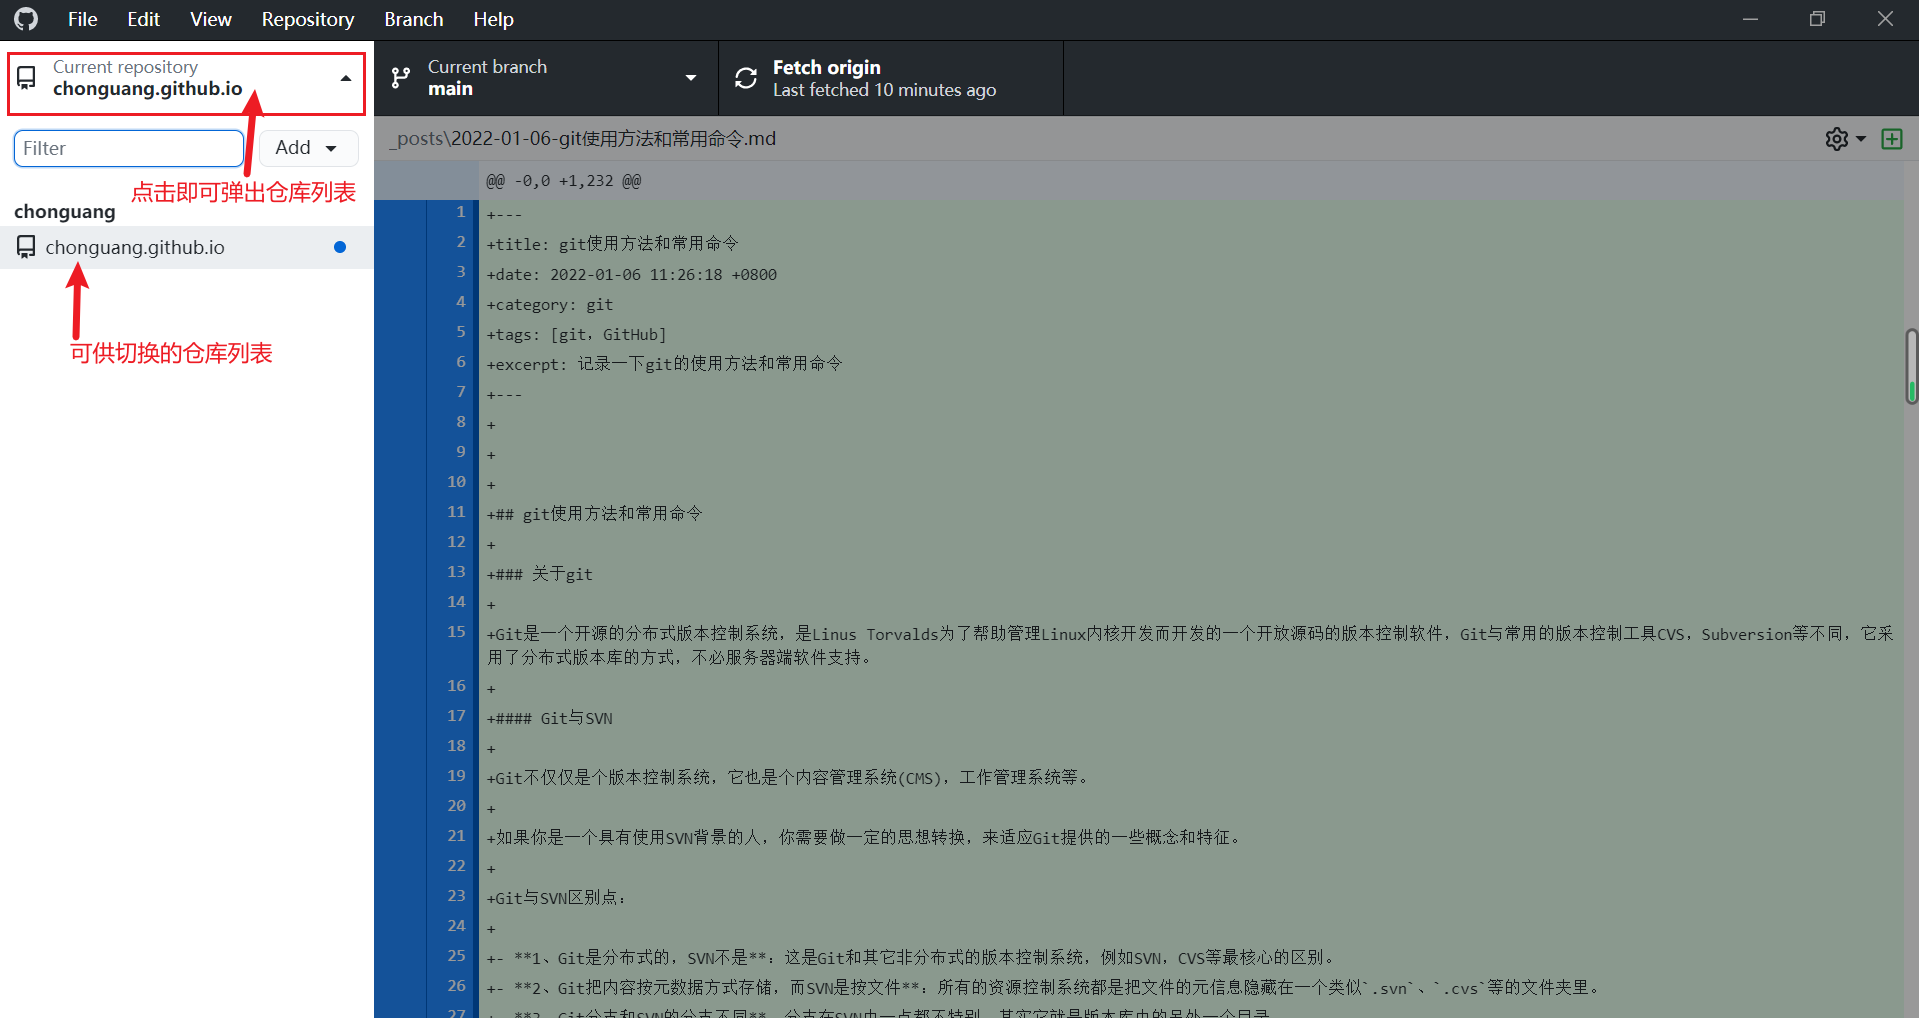The width and height of the screenshot is (1919, 1018).
Task: Click the diff hunk header @@ -0,0 +1,232 @@
Action: pyautogui.click(x=564, y=181)
